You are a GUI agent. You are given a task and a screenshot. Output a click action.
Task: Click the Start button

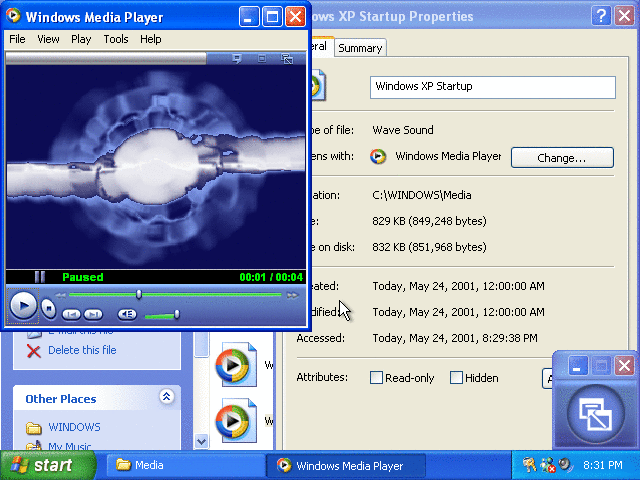click(x=48, y=465)
